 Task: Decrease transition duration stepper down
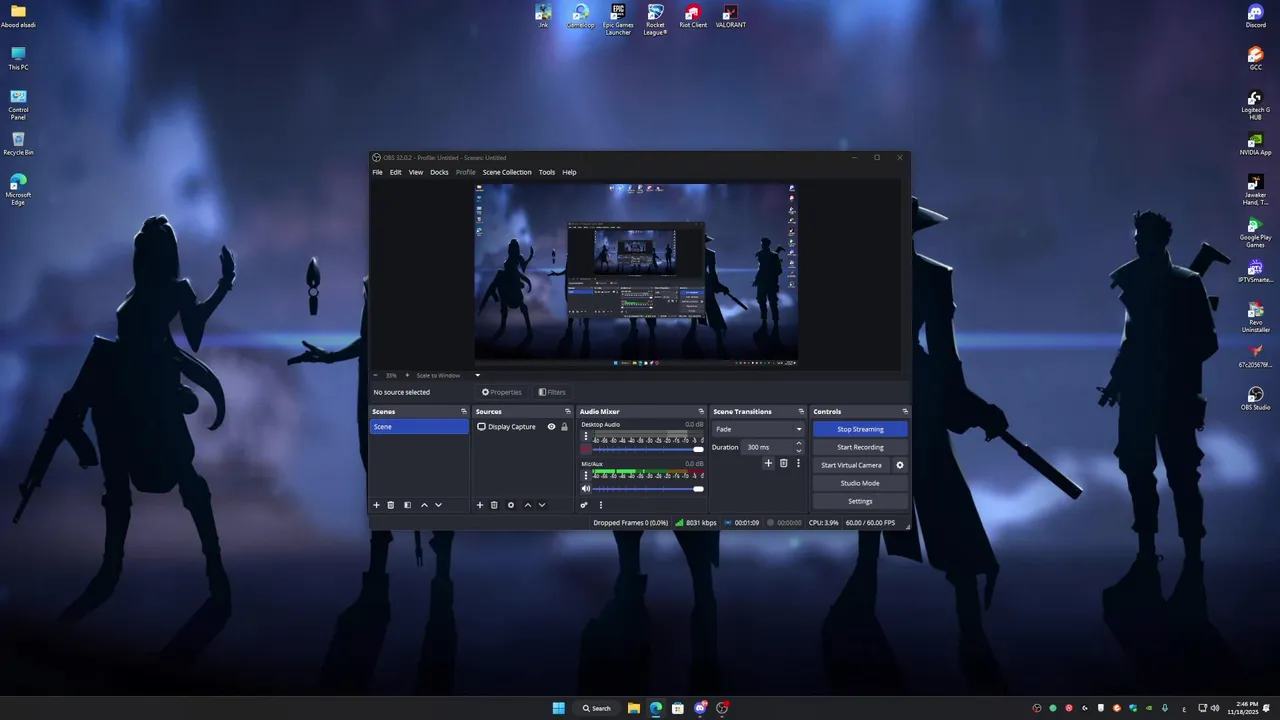[799, 451]
